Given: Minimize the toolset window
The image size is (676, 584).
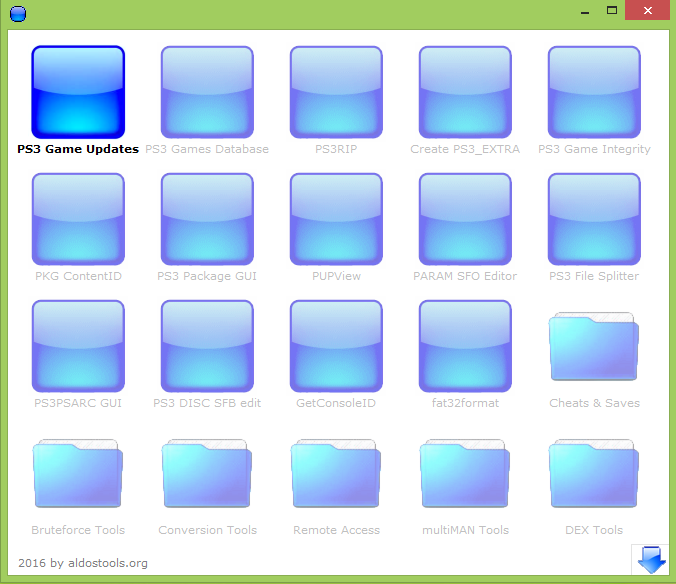Looking at the screenshot, I should [x=585, y=11].
